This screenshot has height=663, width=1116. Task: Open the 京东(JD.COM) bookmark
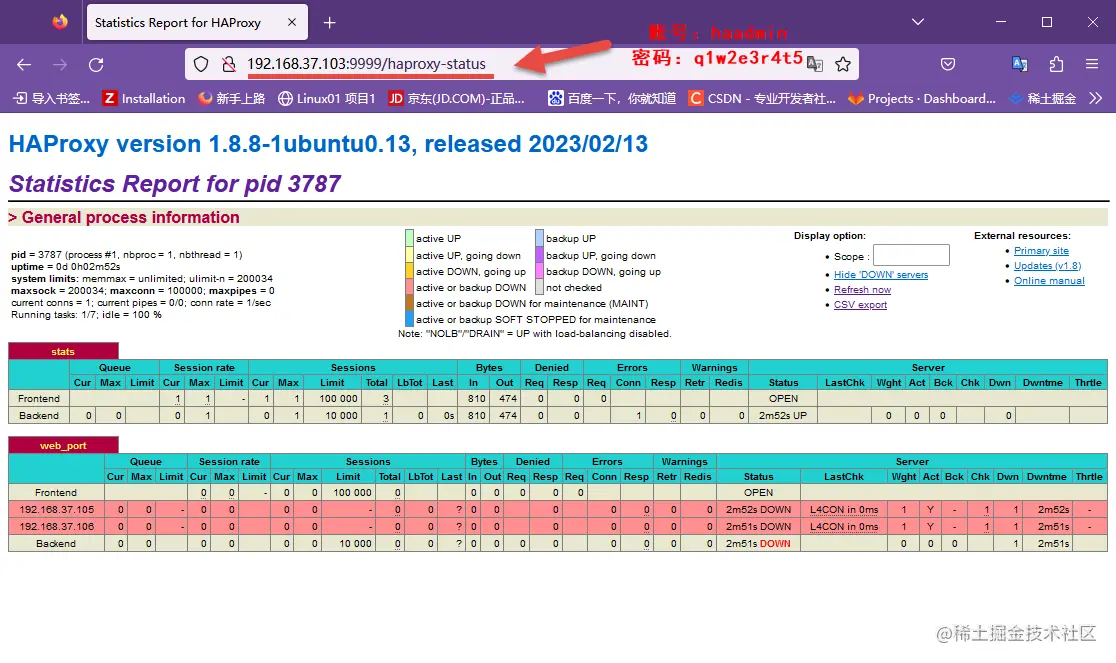coord(457,98)
